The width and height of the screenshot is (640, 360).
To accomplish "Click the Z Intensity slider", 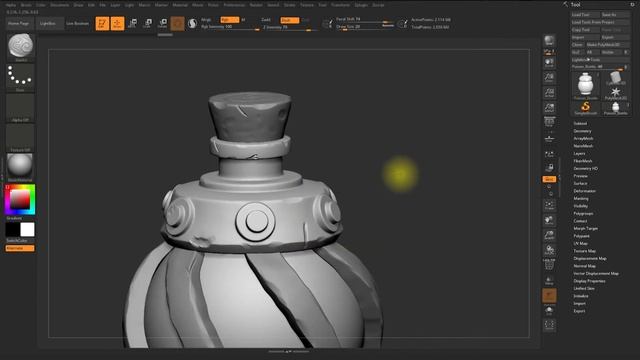I will pos(290,27).
